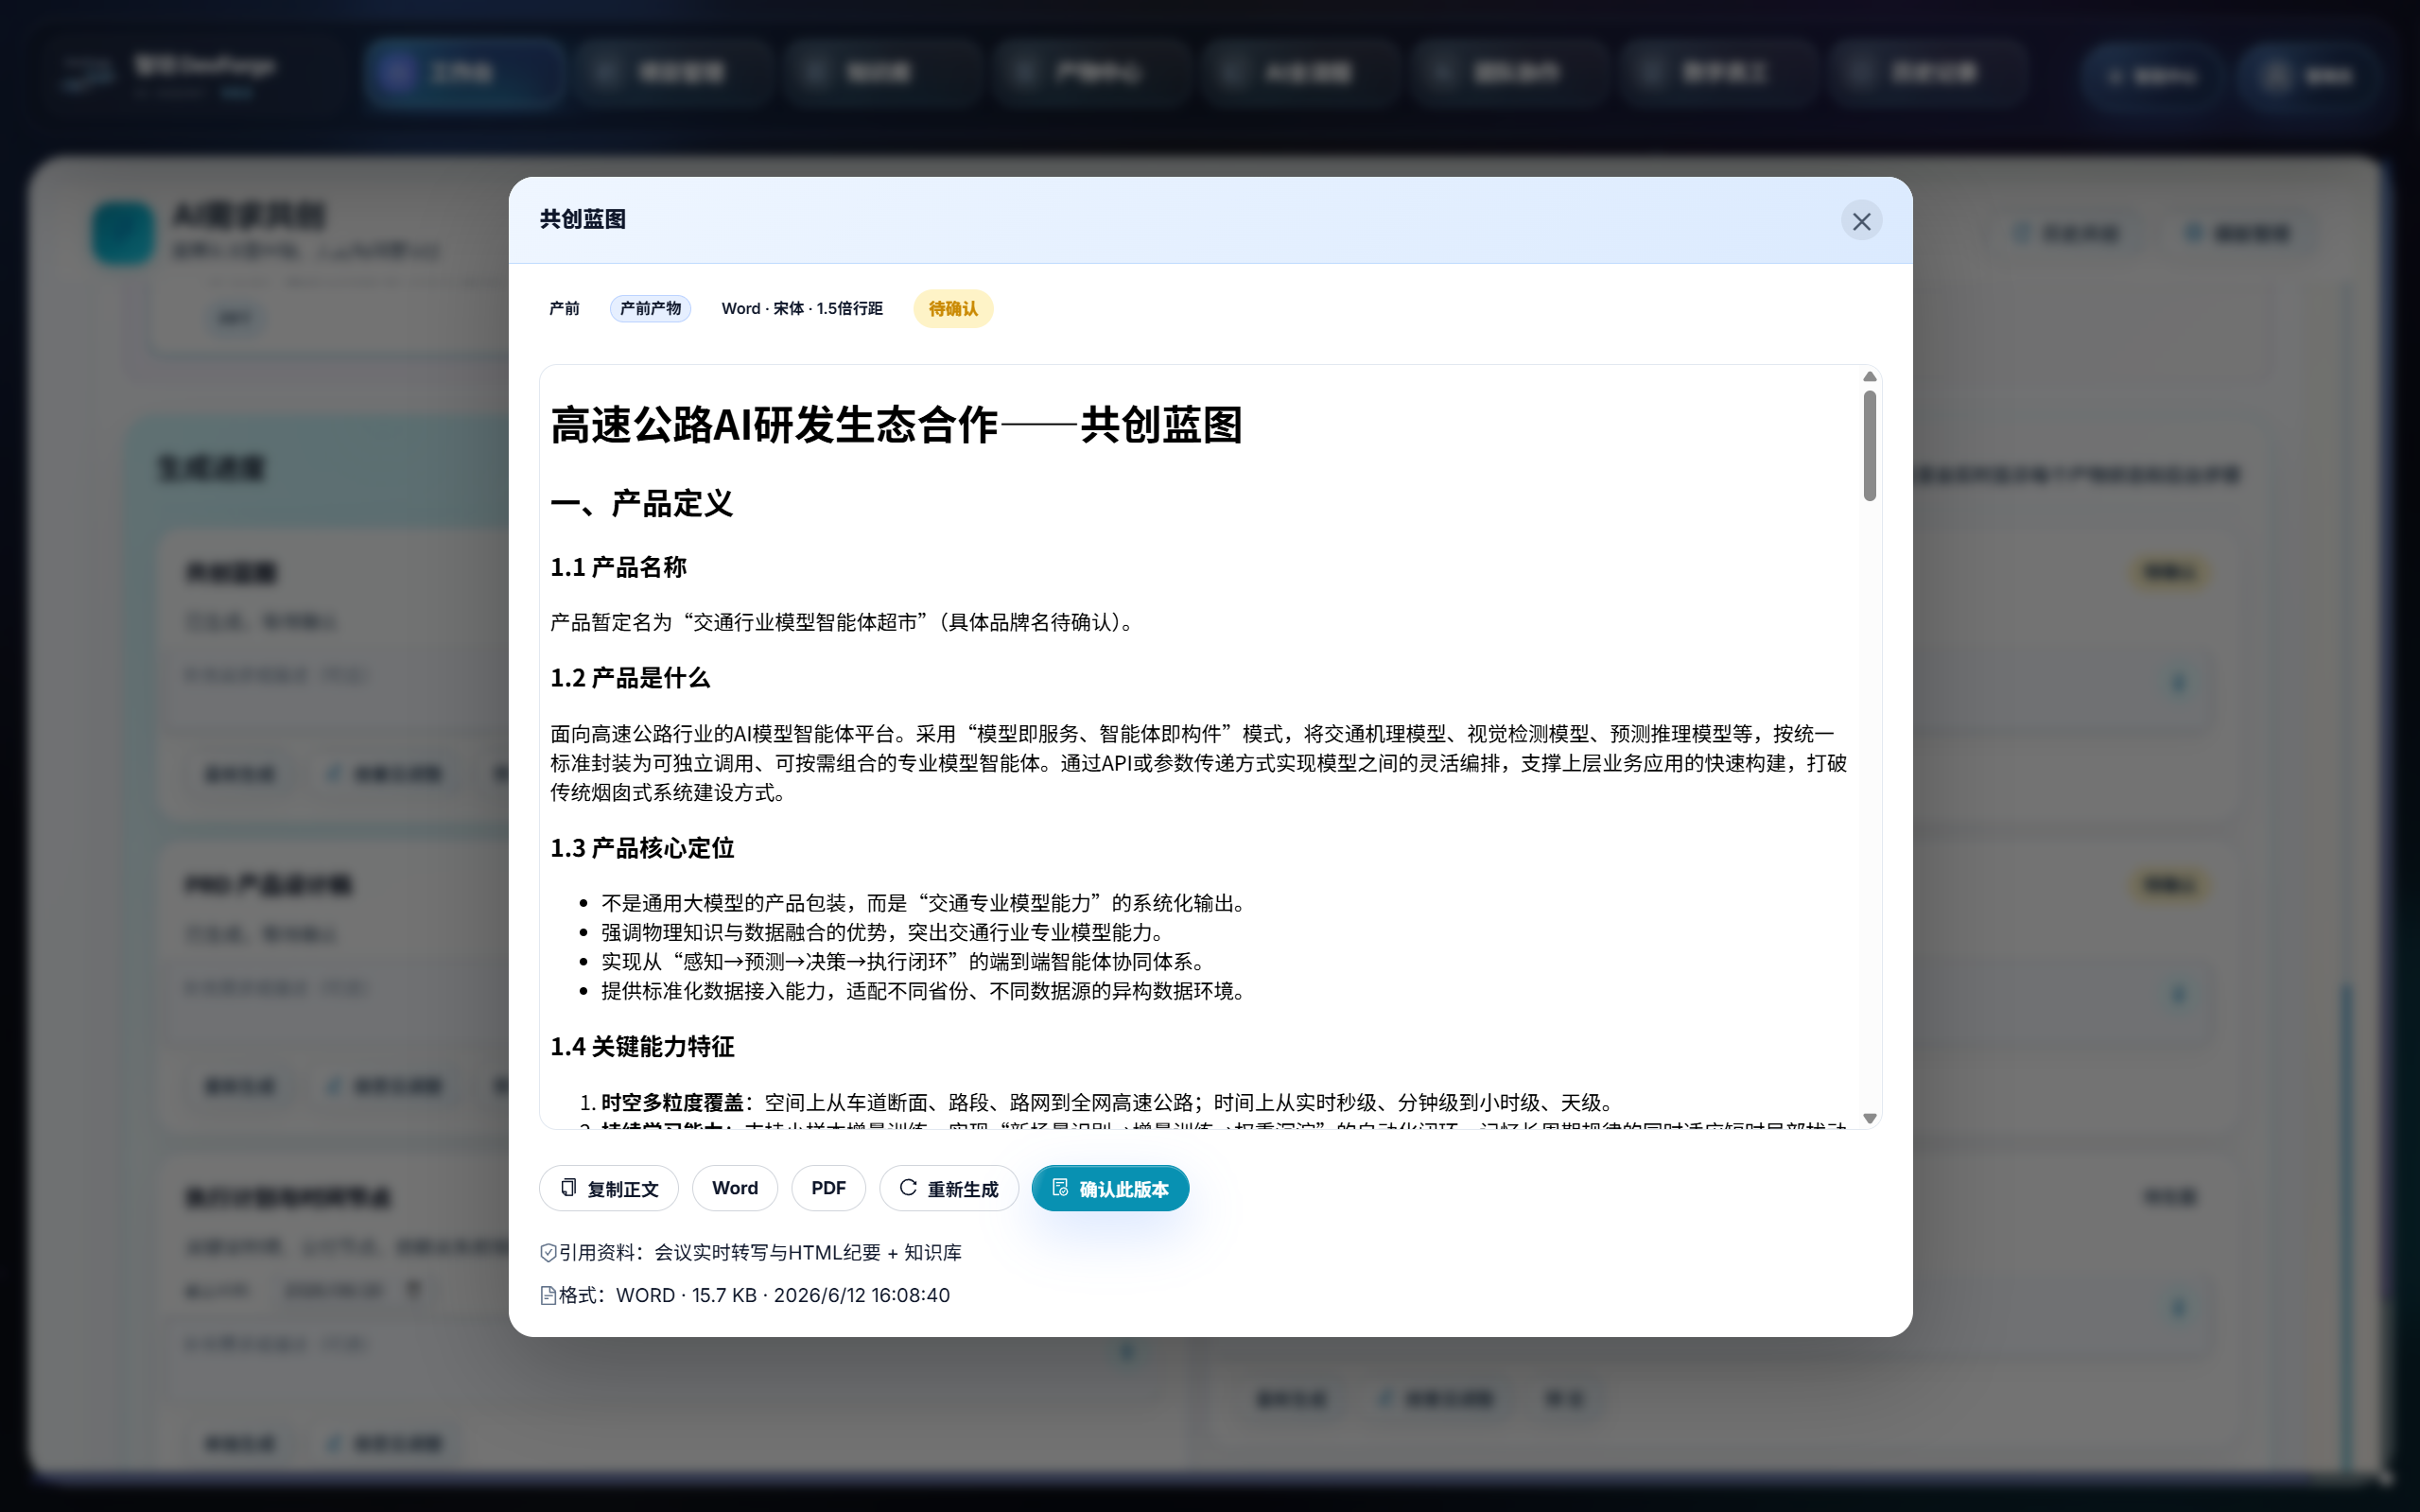Click subheading 1.4 关键能力特征
The image size is (2420, 1512).
coord(642,1047)
